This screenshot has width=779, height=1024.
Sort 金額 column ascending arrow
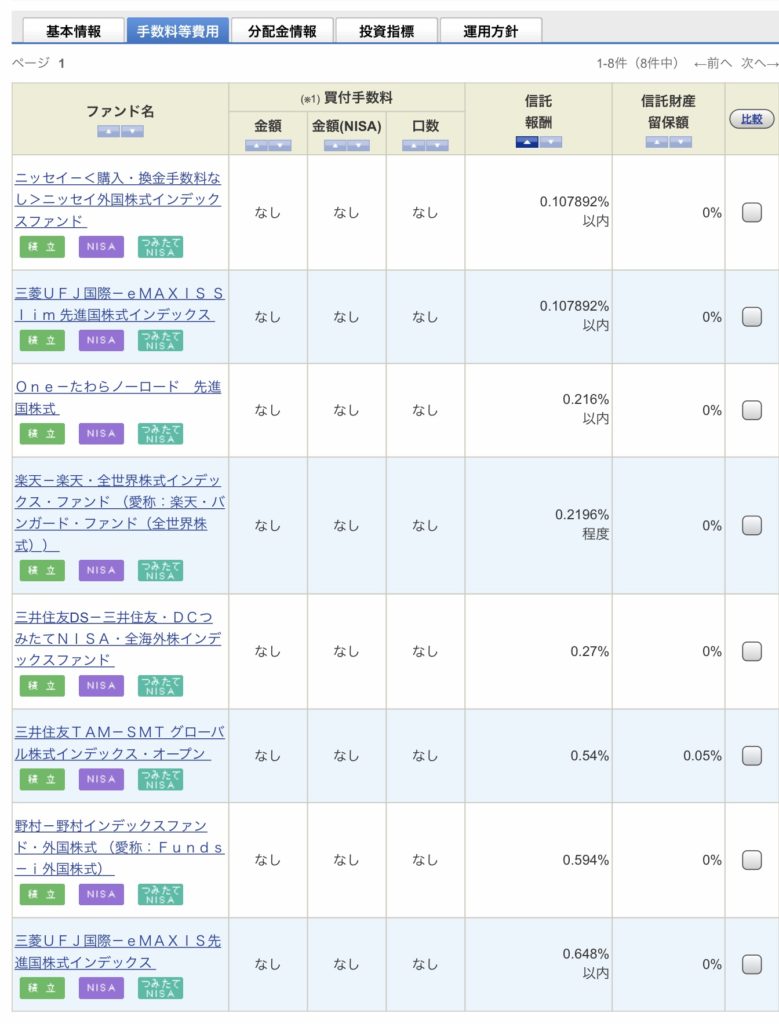(x=256, y=145)
